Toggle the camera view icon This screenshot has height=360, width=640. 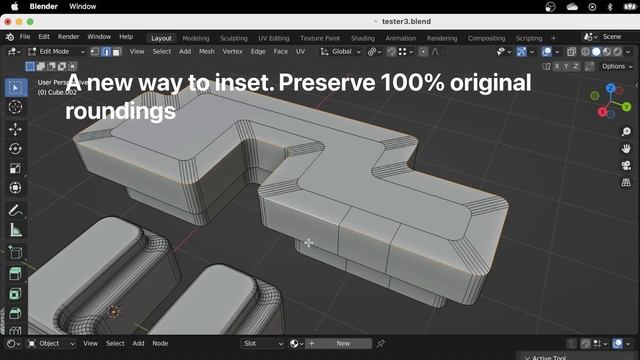tap(626, 165)
